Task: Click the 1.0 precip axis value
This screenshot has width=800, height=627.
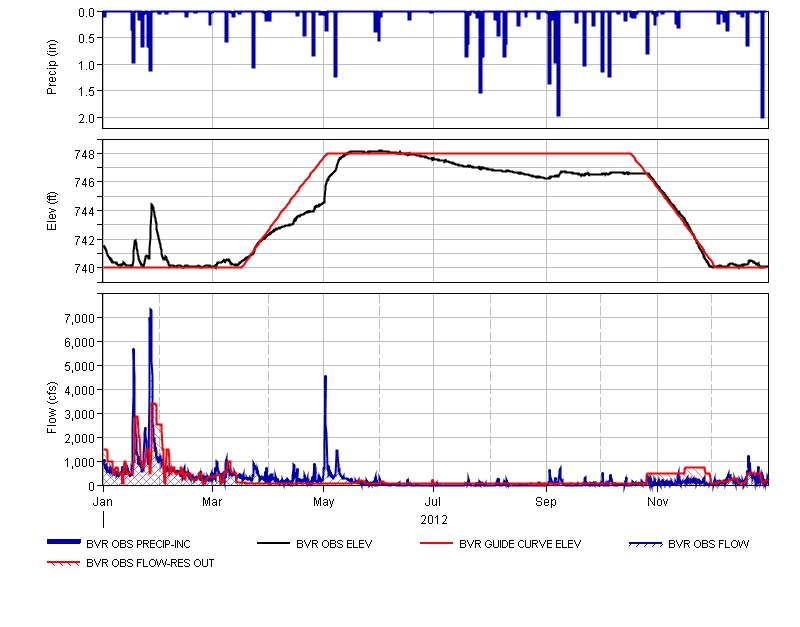Action: pyautogui.click(x=87, y=65)
